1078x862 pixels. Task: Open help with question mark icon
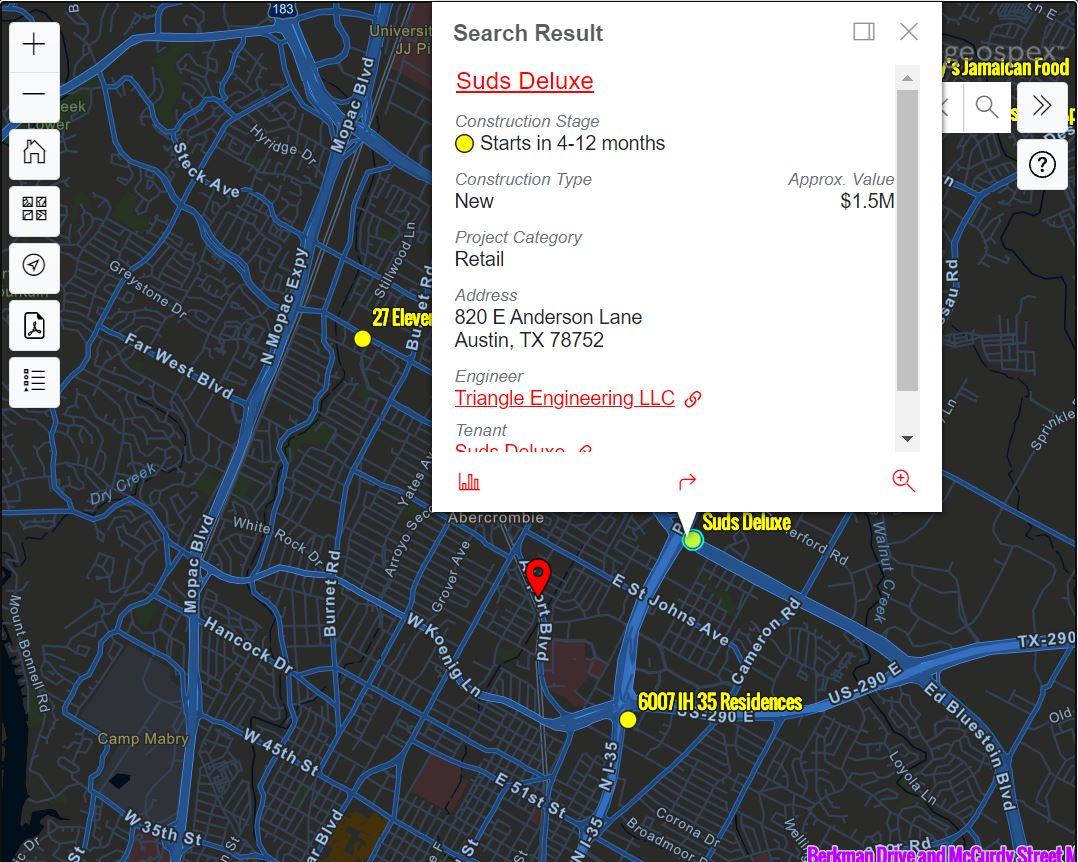(x=1042, y=165)
